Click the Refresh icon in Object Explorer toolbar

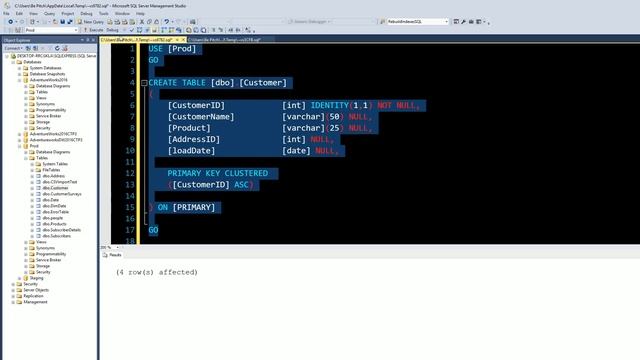[57, 48]
